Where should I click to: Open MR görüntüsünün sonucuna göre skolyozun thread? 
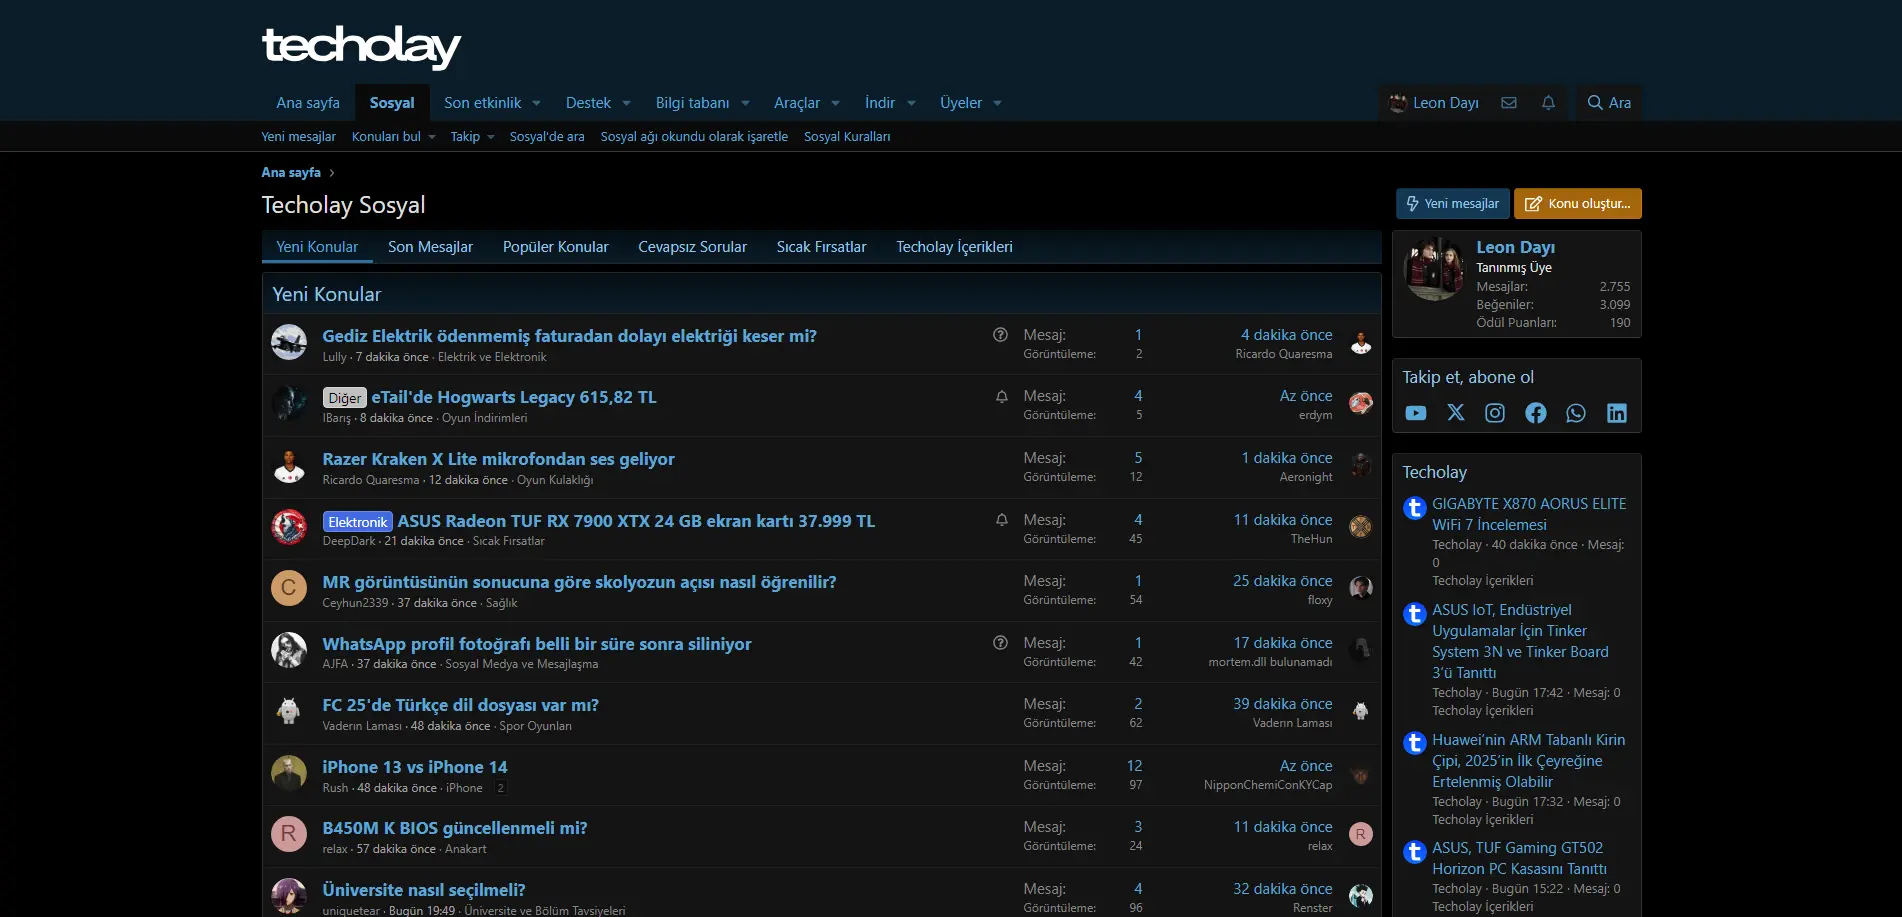[579, 582]
